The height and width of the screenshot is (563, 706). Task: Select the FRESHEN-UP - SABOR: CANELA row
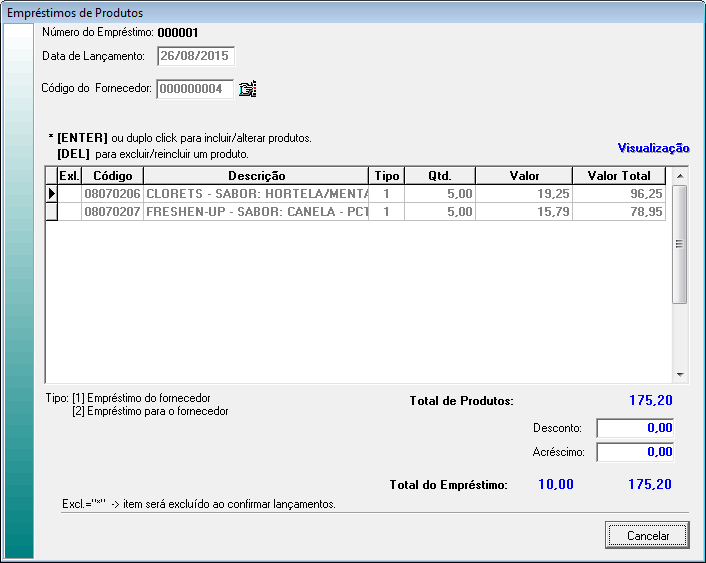pyautogui.click(x=256, y=212)
